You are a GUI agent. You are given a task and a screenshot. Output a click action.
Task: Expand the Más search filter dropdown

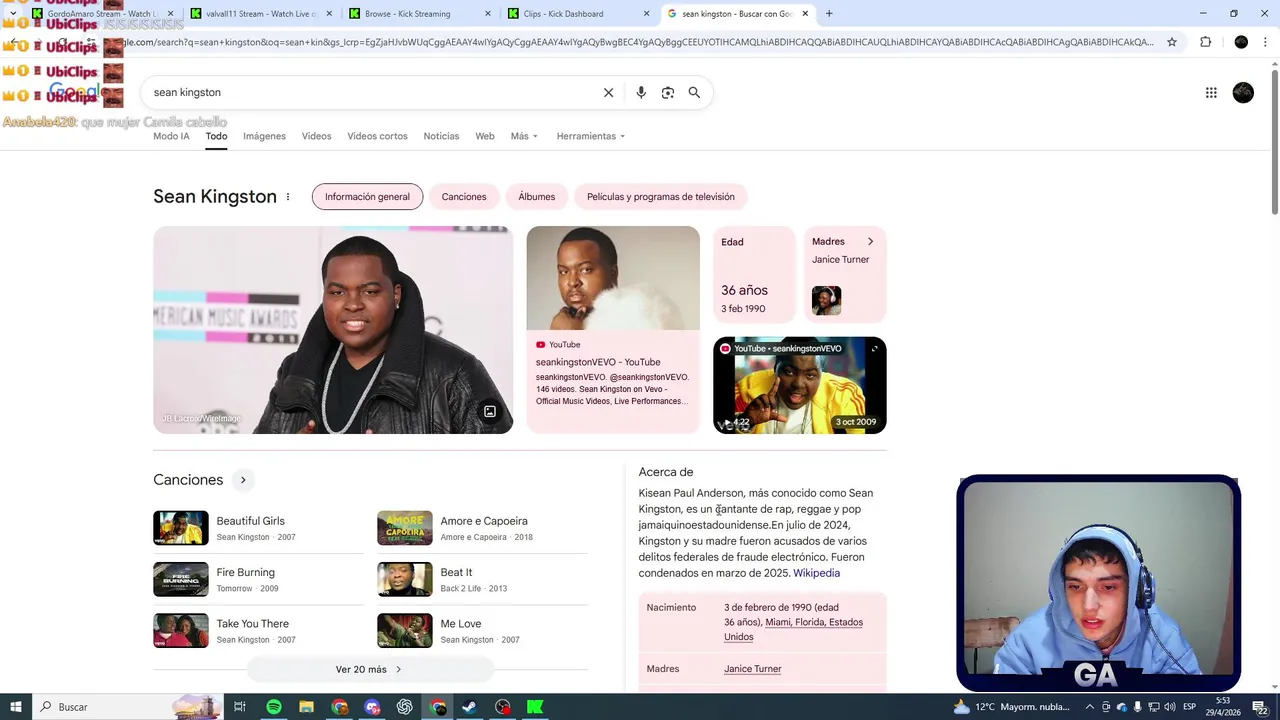(x=524, y=136)
